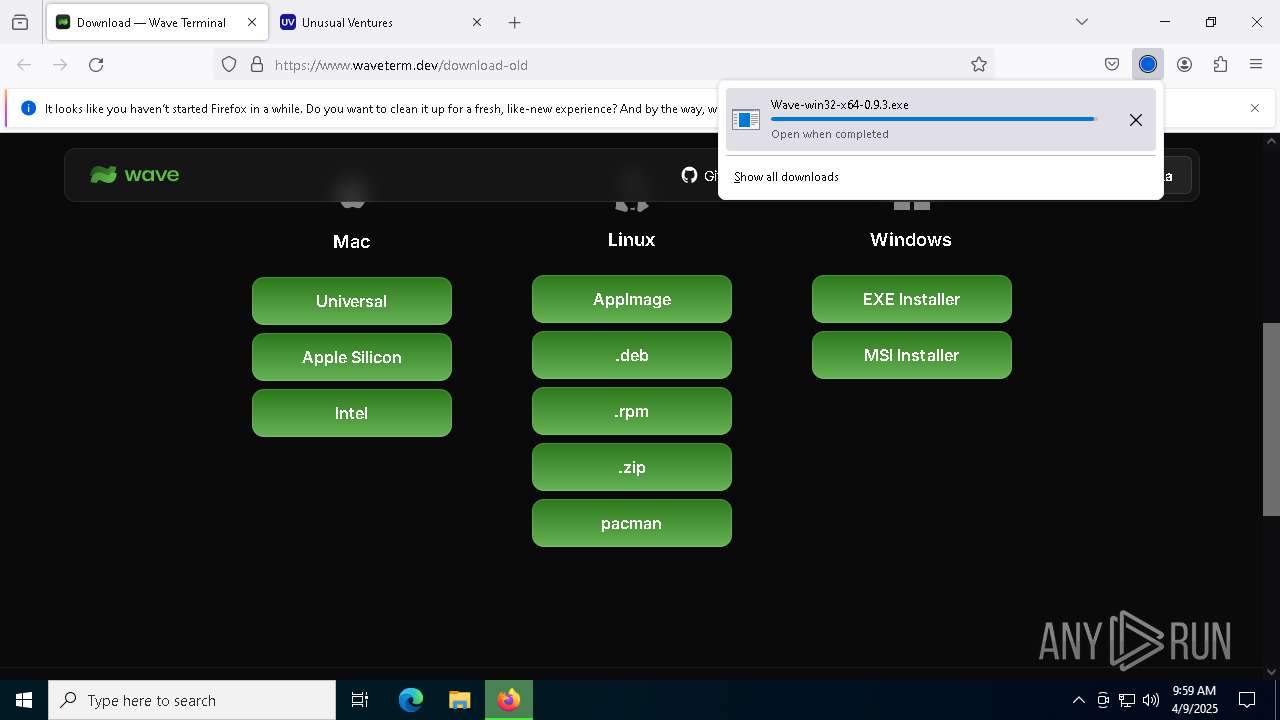The image size is (1280, 720).
Task: Reload the current page
Action: click(96, 65)
